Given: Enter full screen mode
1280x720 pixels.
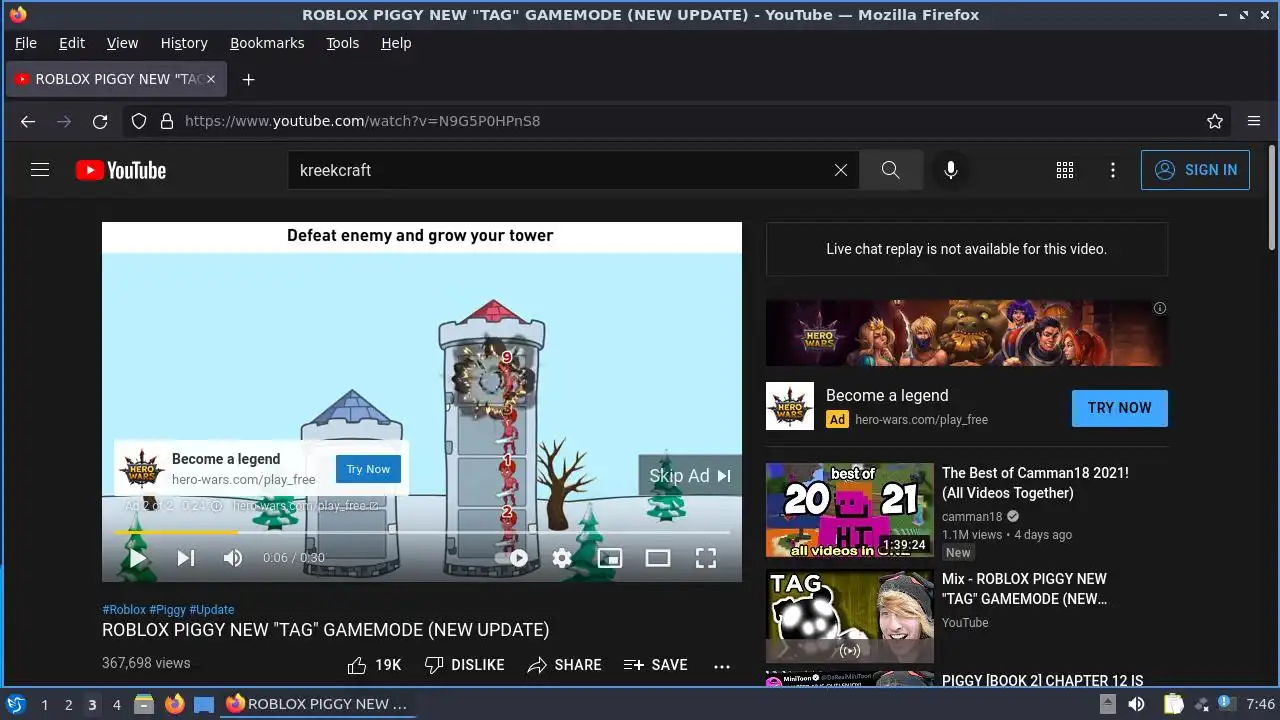Looking at the screenshot, I should 706,558.
